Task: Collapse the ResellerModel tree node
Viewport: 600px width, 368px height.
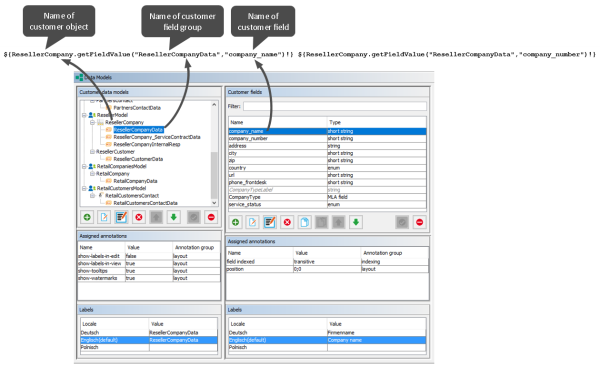Action: point(84,115)
